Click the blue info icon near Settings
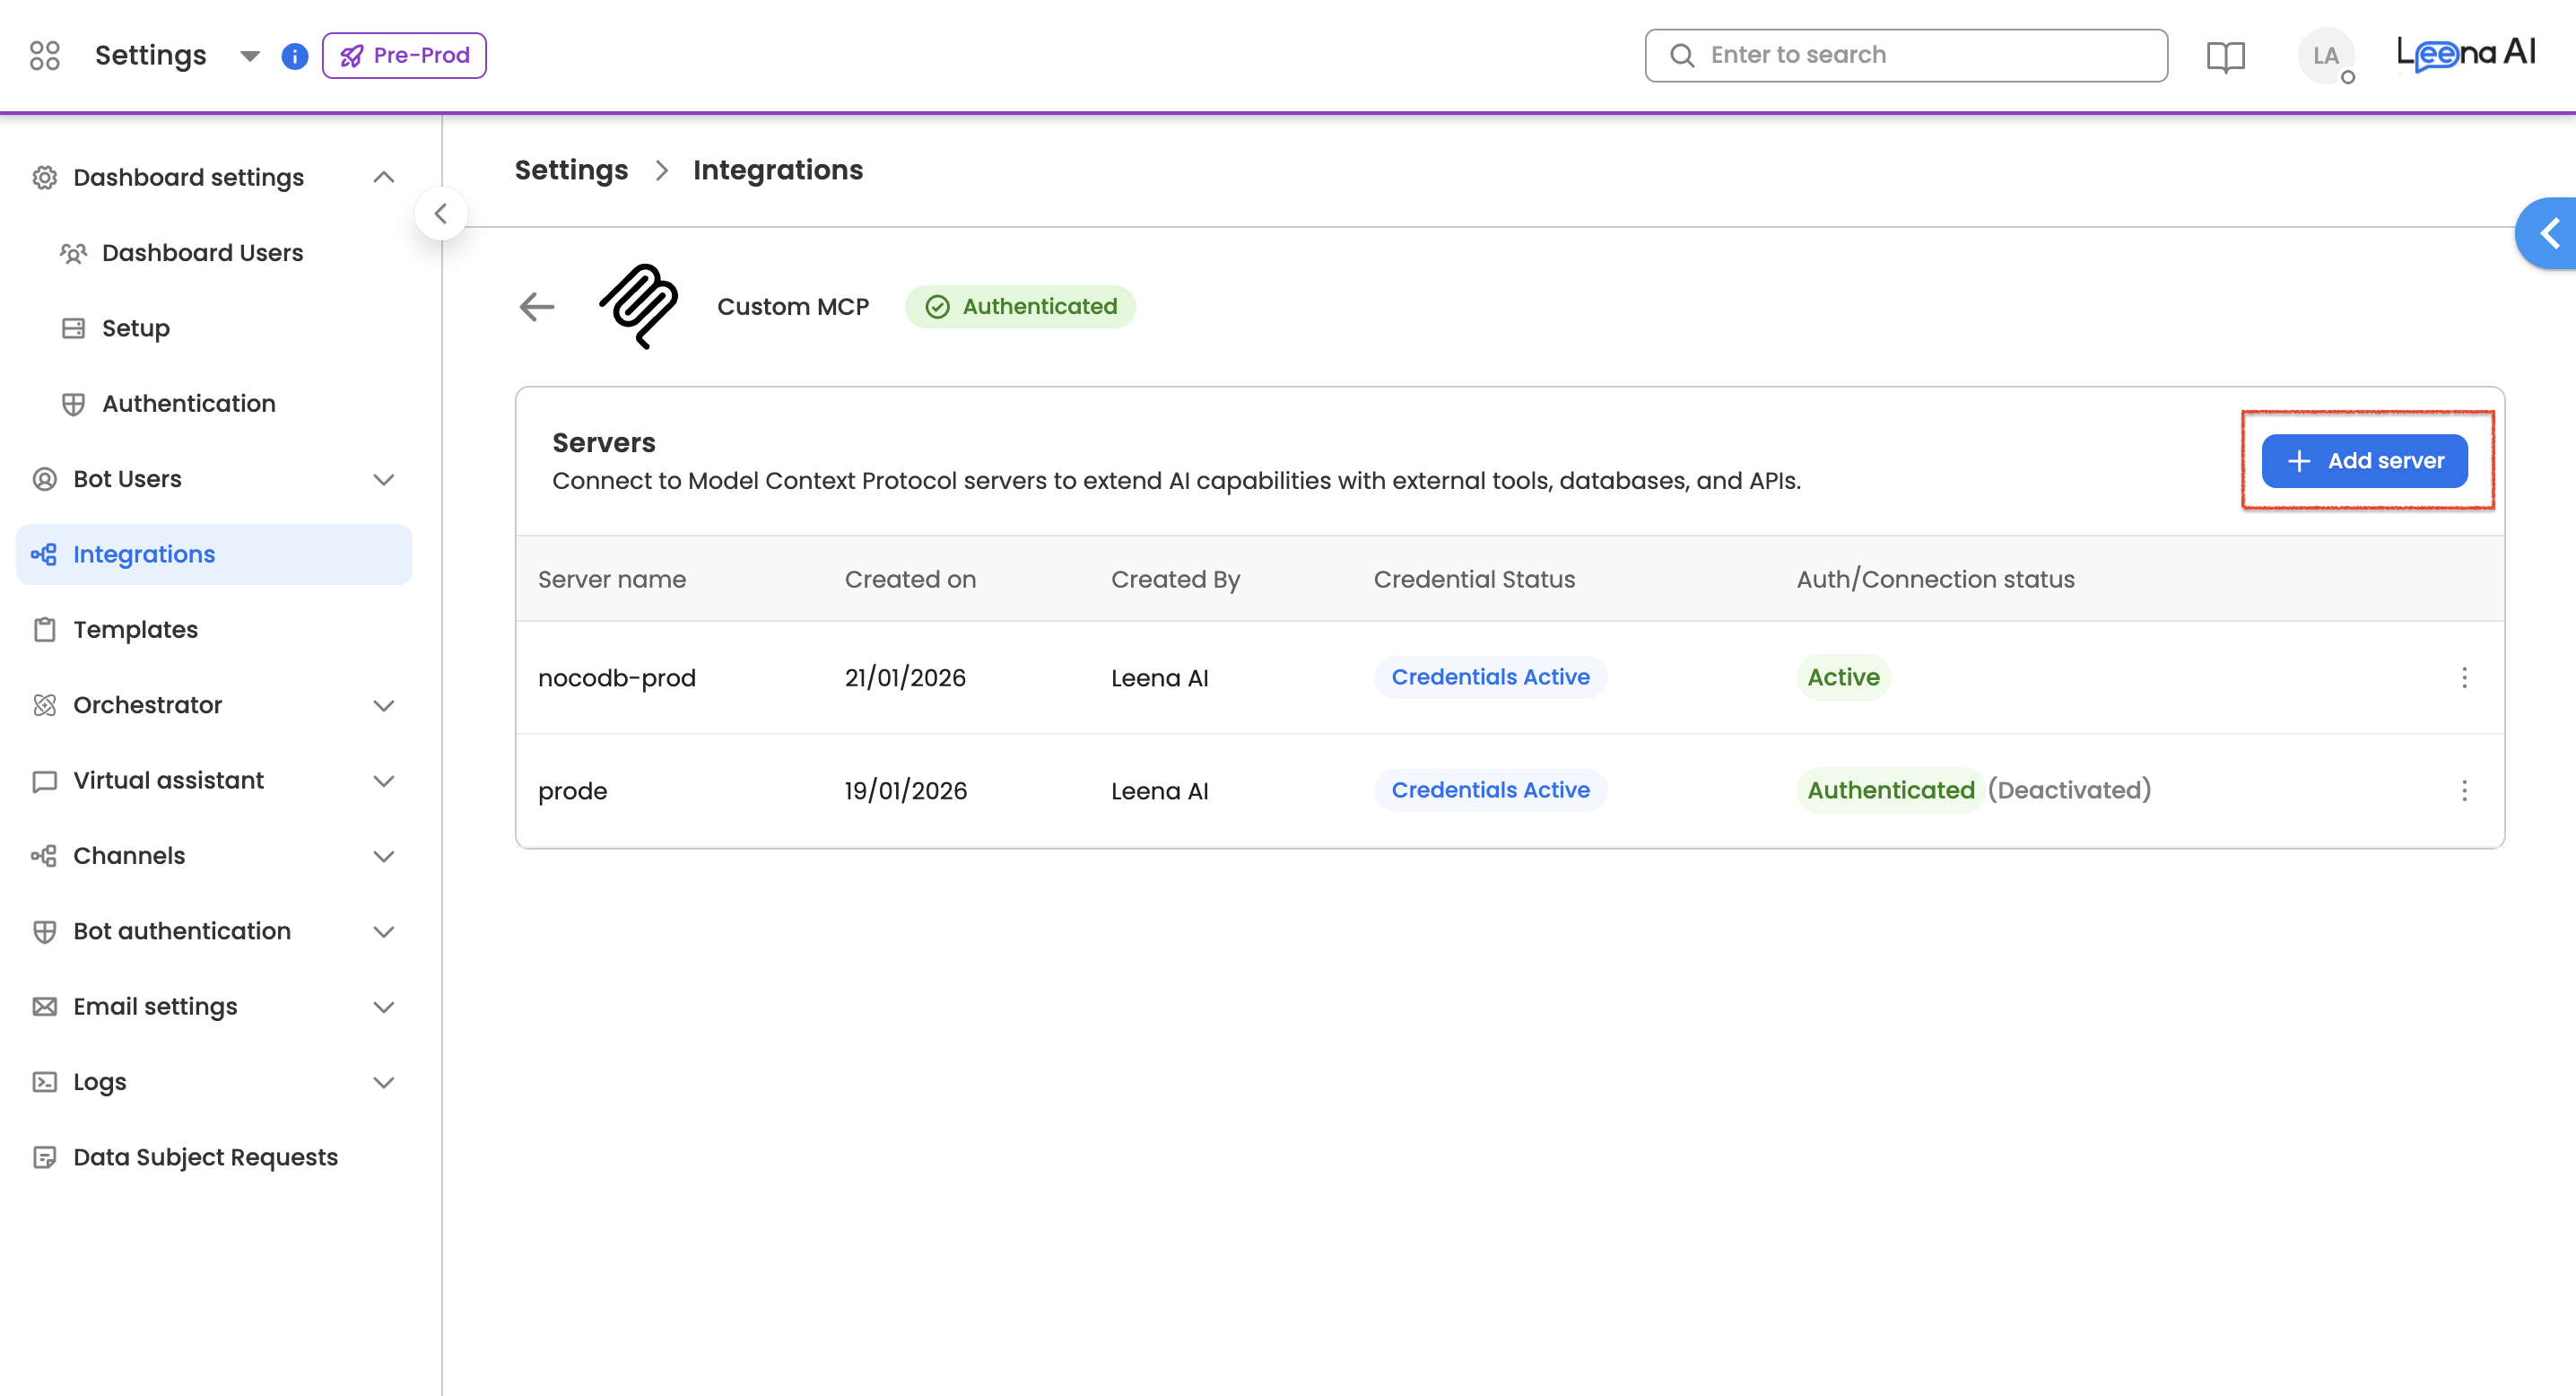2576x1396 pixels. tap(294, 56)
